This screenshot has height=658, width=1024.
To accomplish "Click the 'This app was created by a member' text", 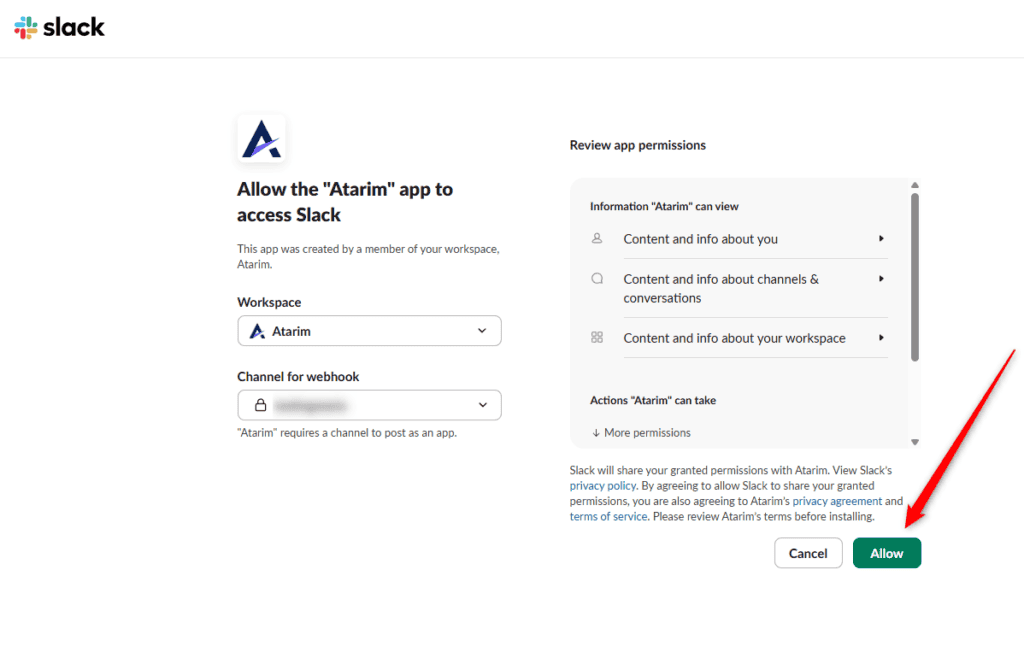I will pyautogui.click(x=368, y=257).
